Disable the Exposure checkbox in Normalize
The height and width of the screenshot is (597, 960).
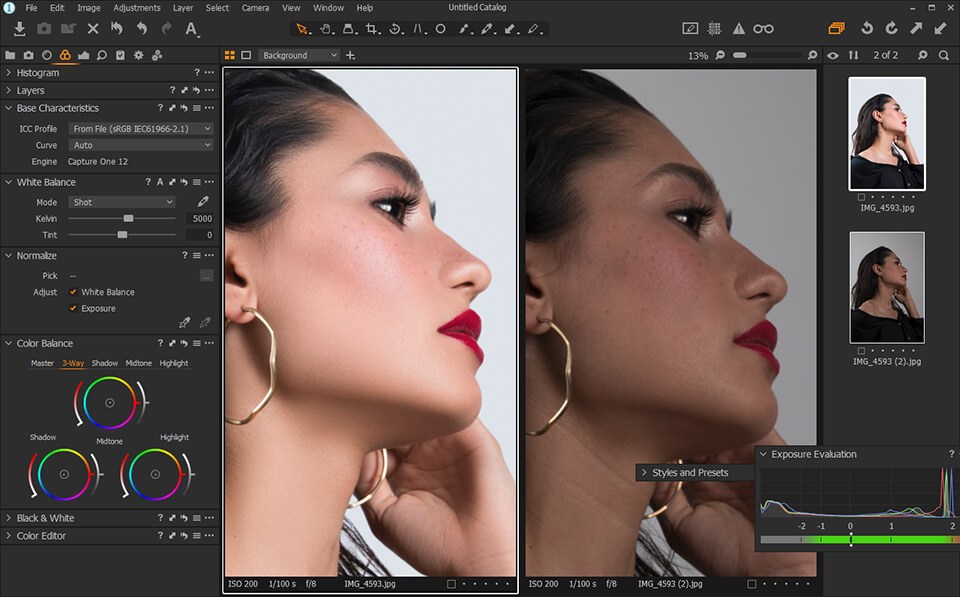click(x=75, y=308)
